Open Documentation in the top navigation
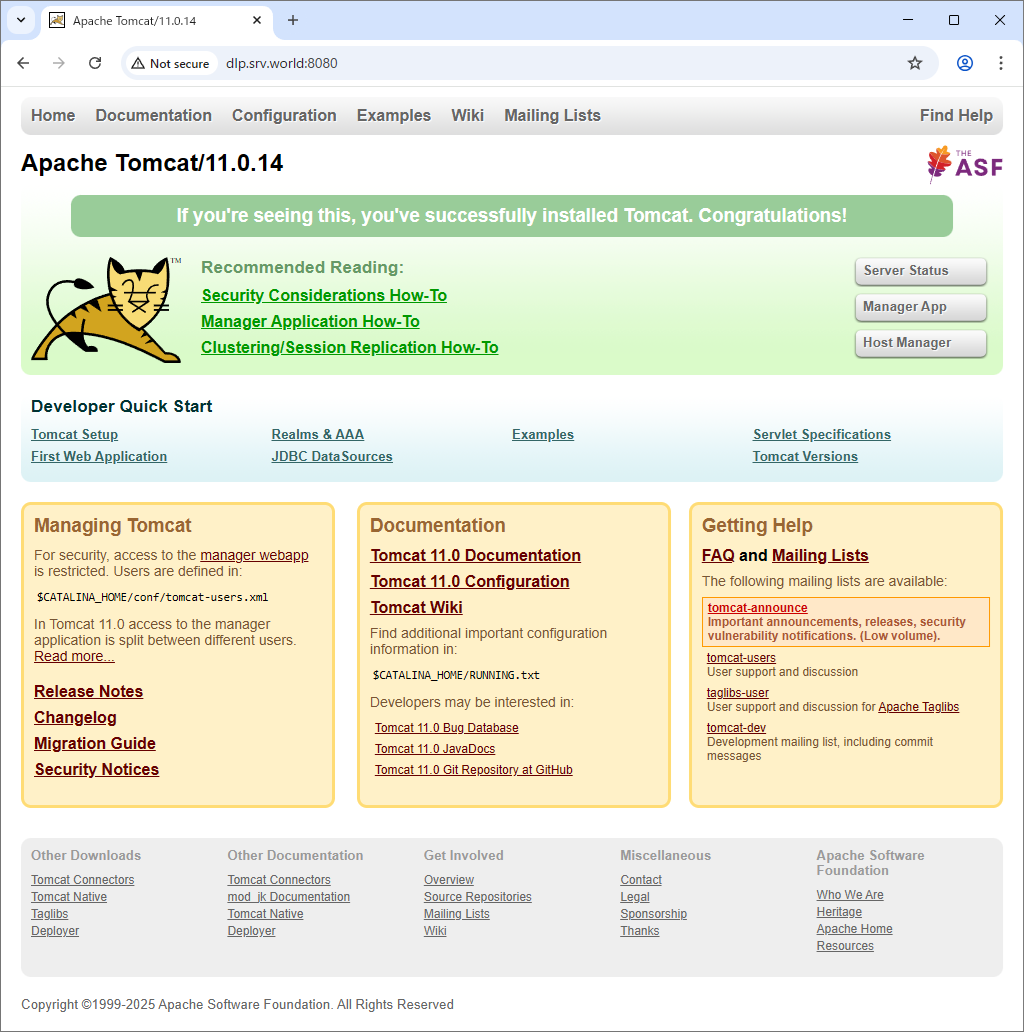The height and width of the screenshot is (1032, 1024). coord(153,115)
